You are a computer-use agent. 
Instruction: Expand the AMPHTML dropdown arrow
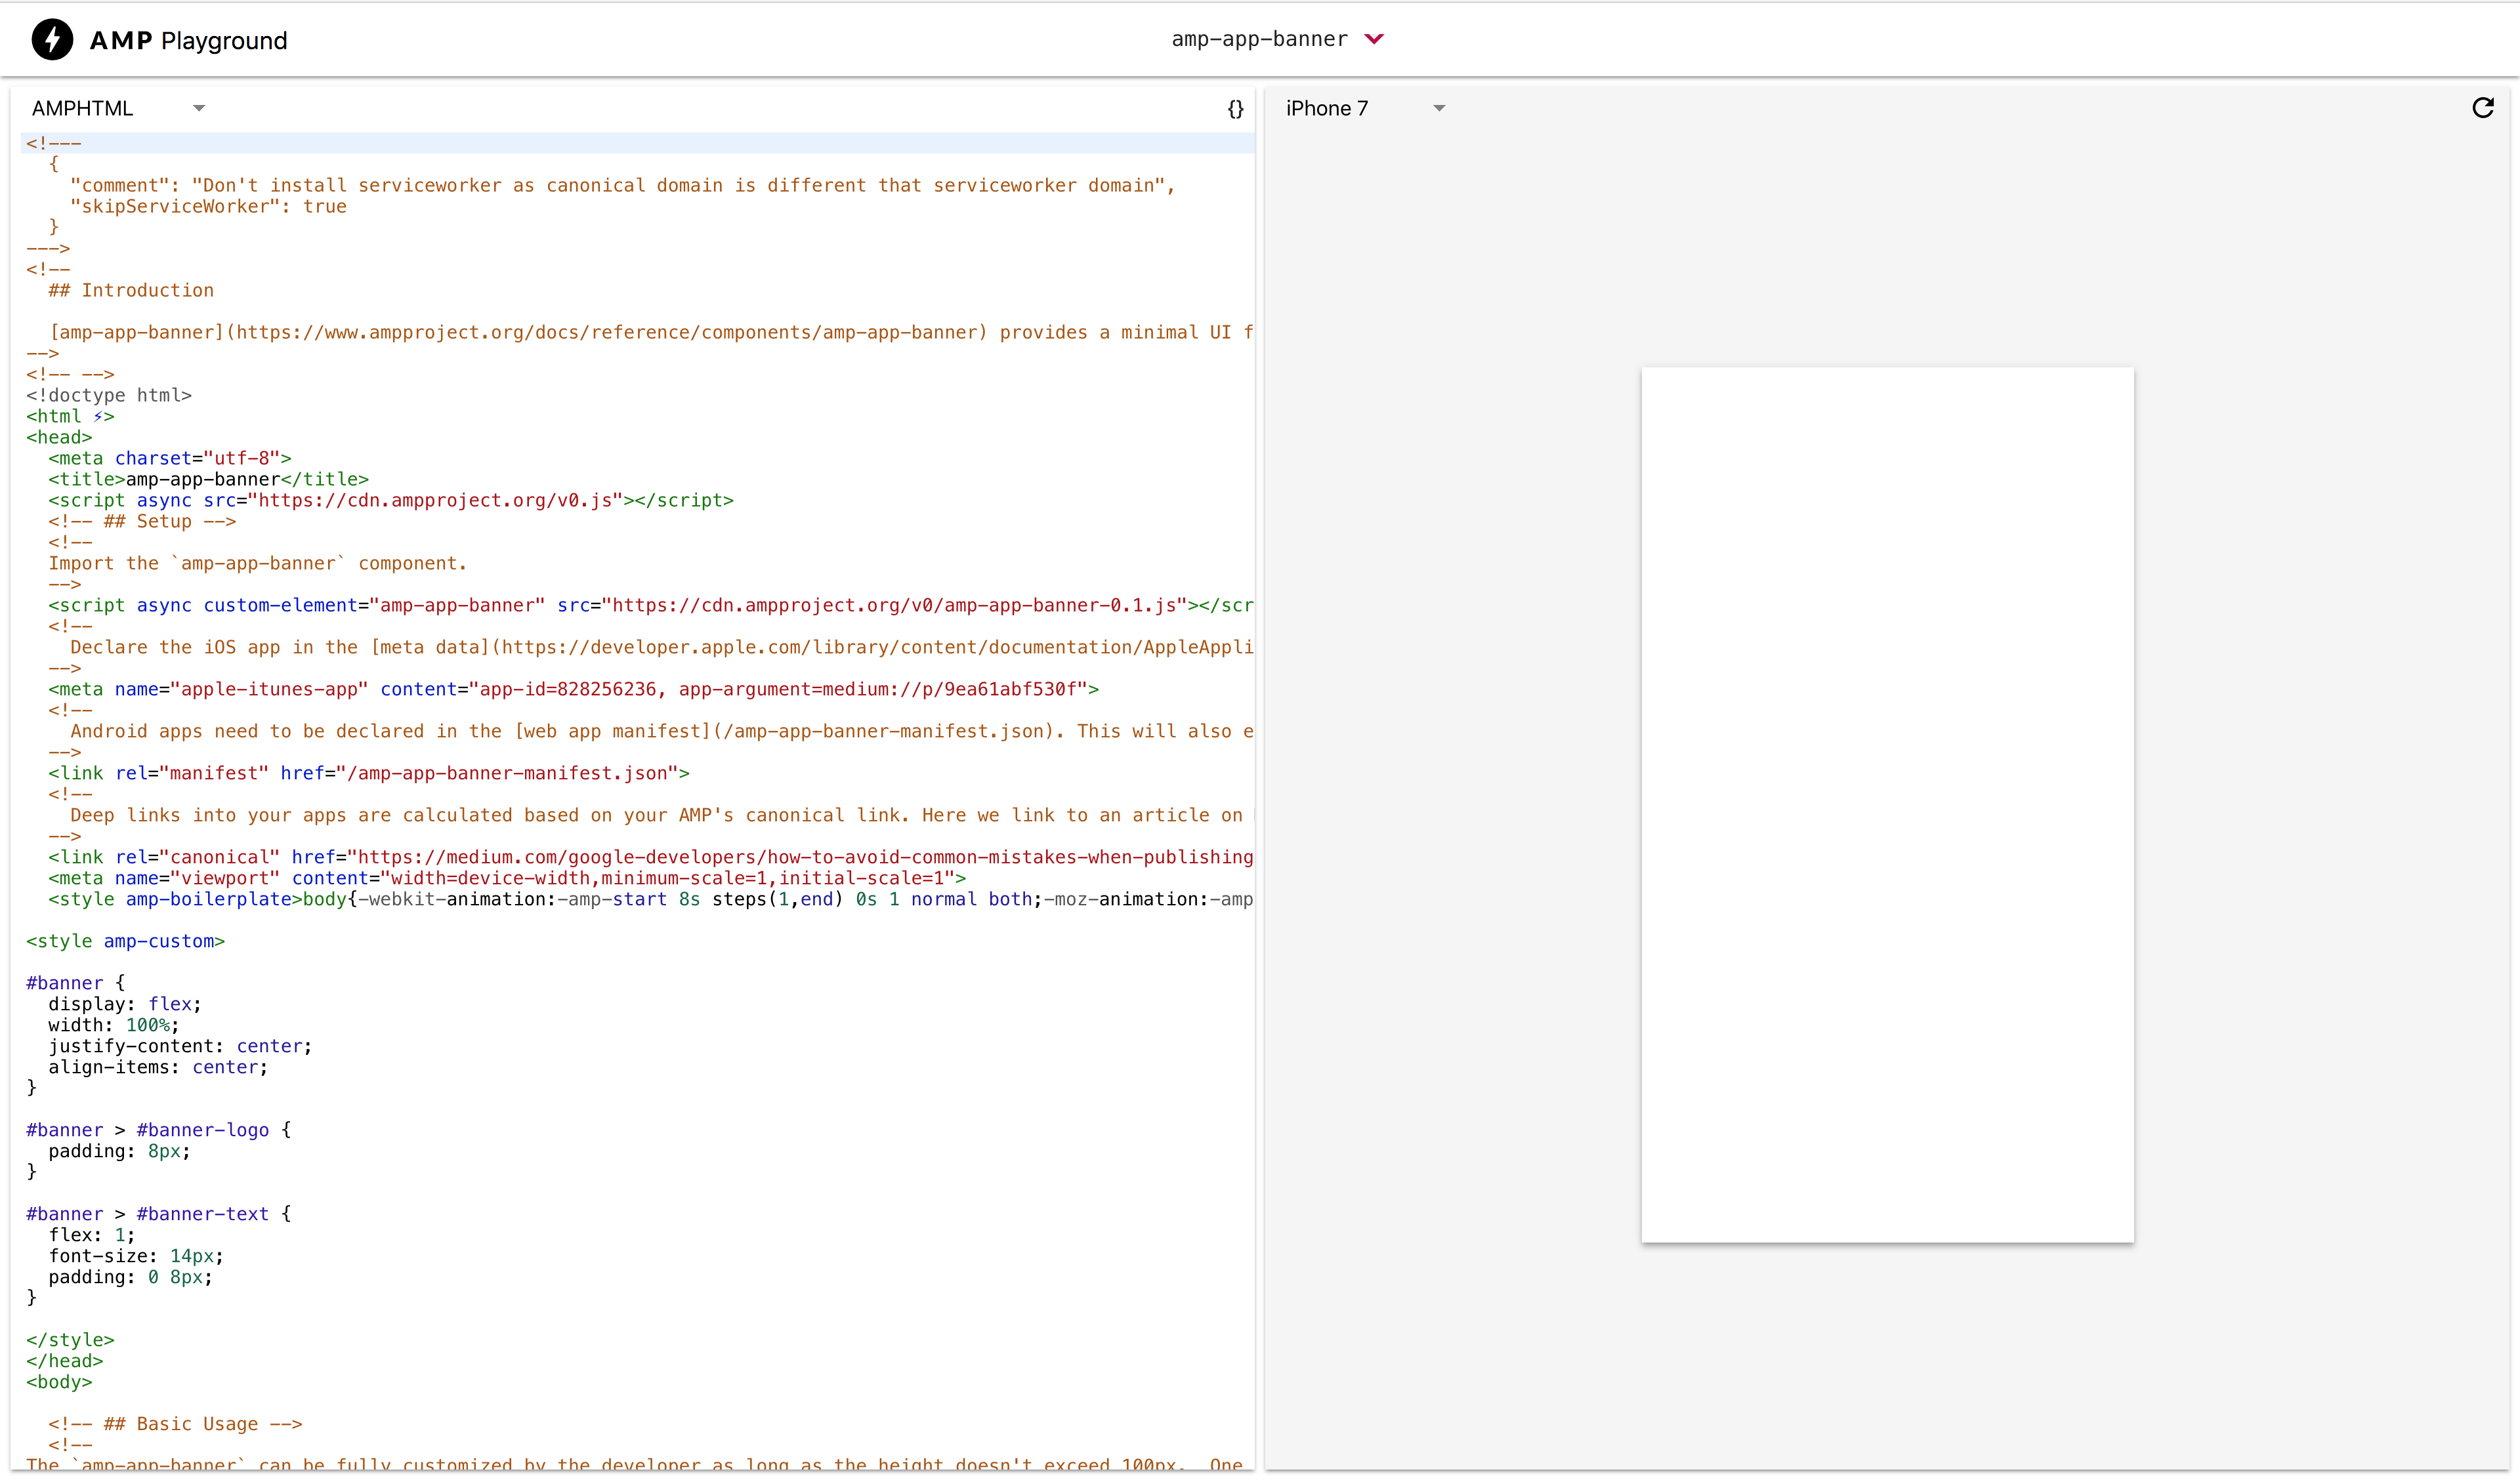click(x=199, y=107)
